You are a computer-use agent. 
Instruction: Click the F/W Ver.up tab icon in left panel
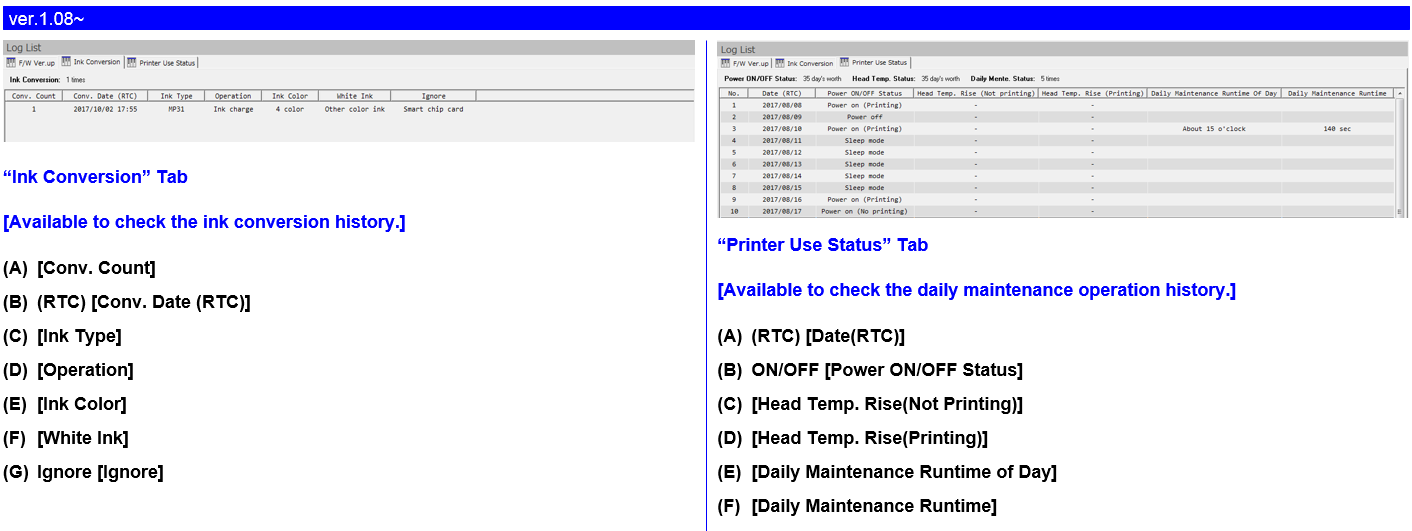pyautogui.click(x=11, y=62)
